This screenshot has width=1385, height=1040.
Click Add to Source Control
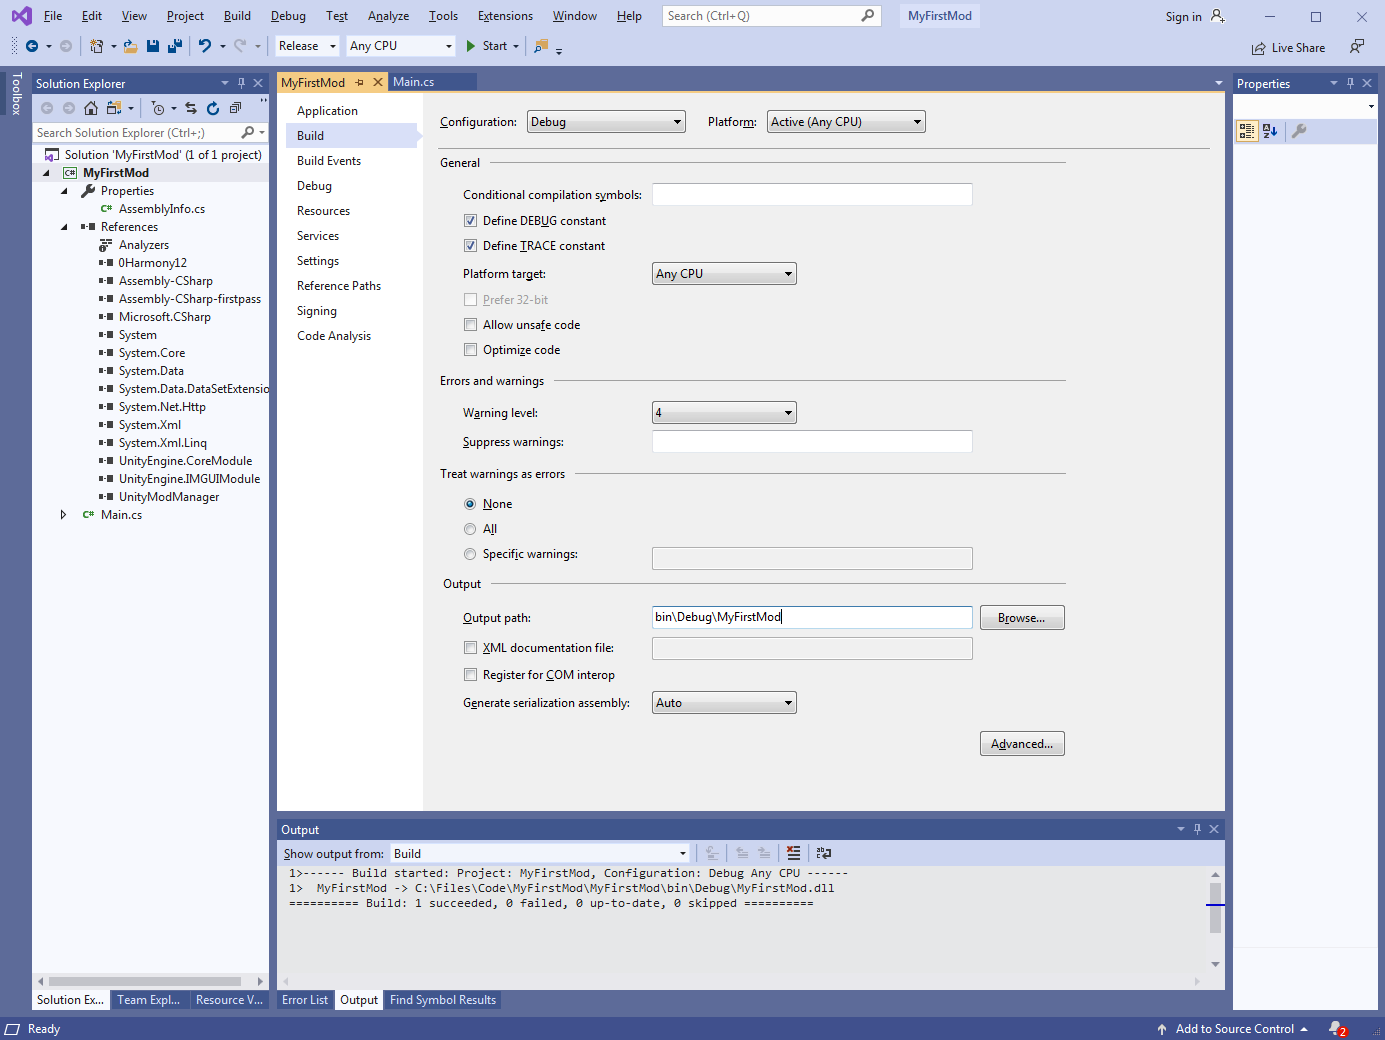pos(1234,1029)
